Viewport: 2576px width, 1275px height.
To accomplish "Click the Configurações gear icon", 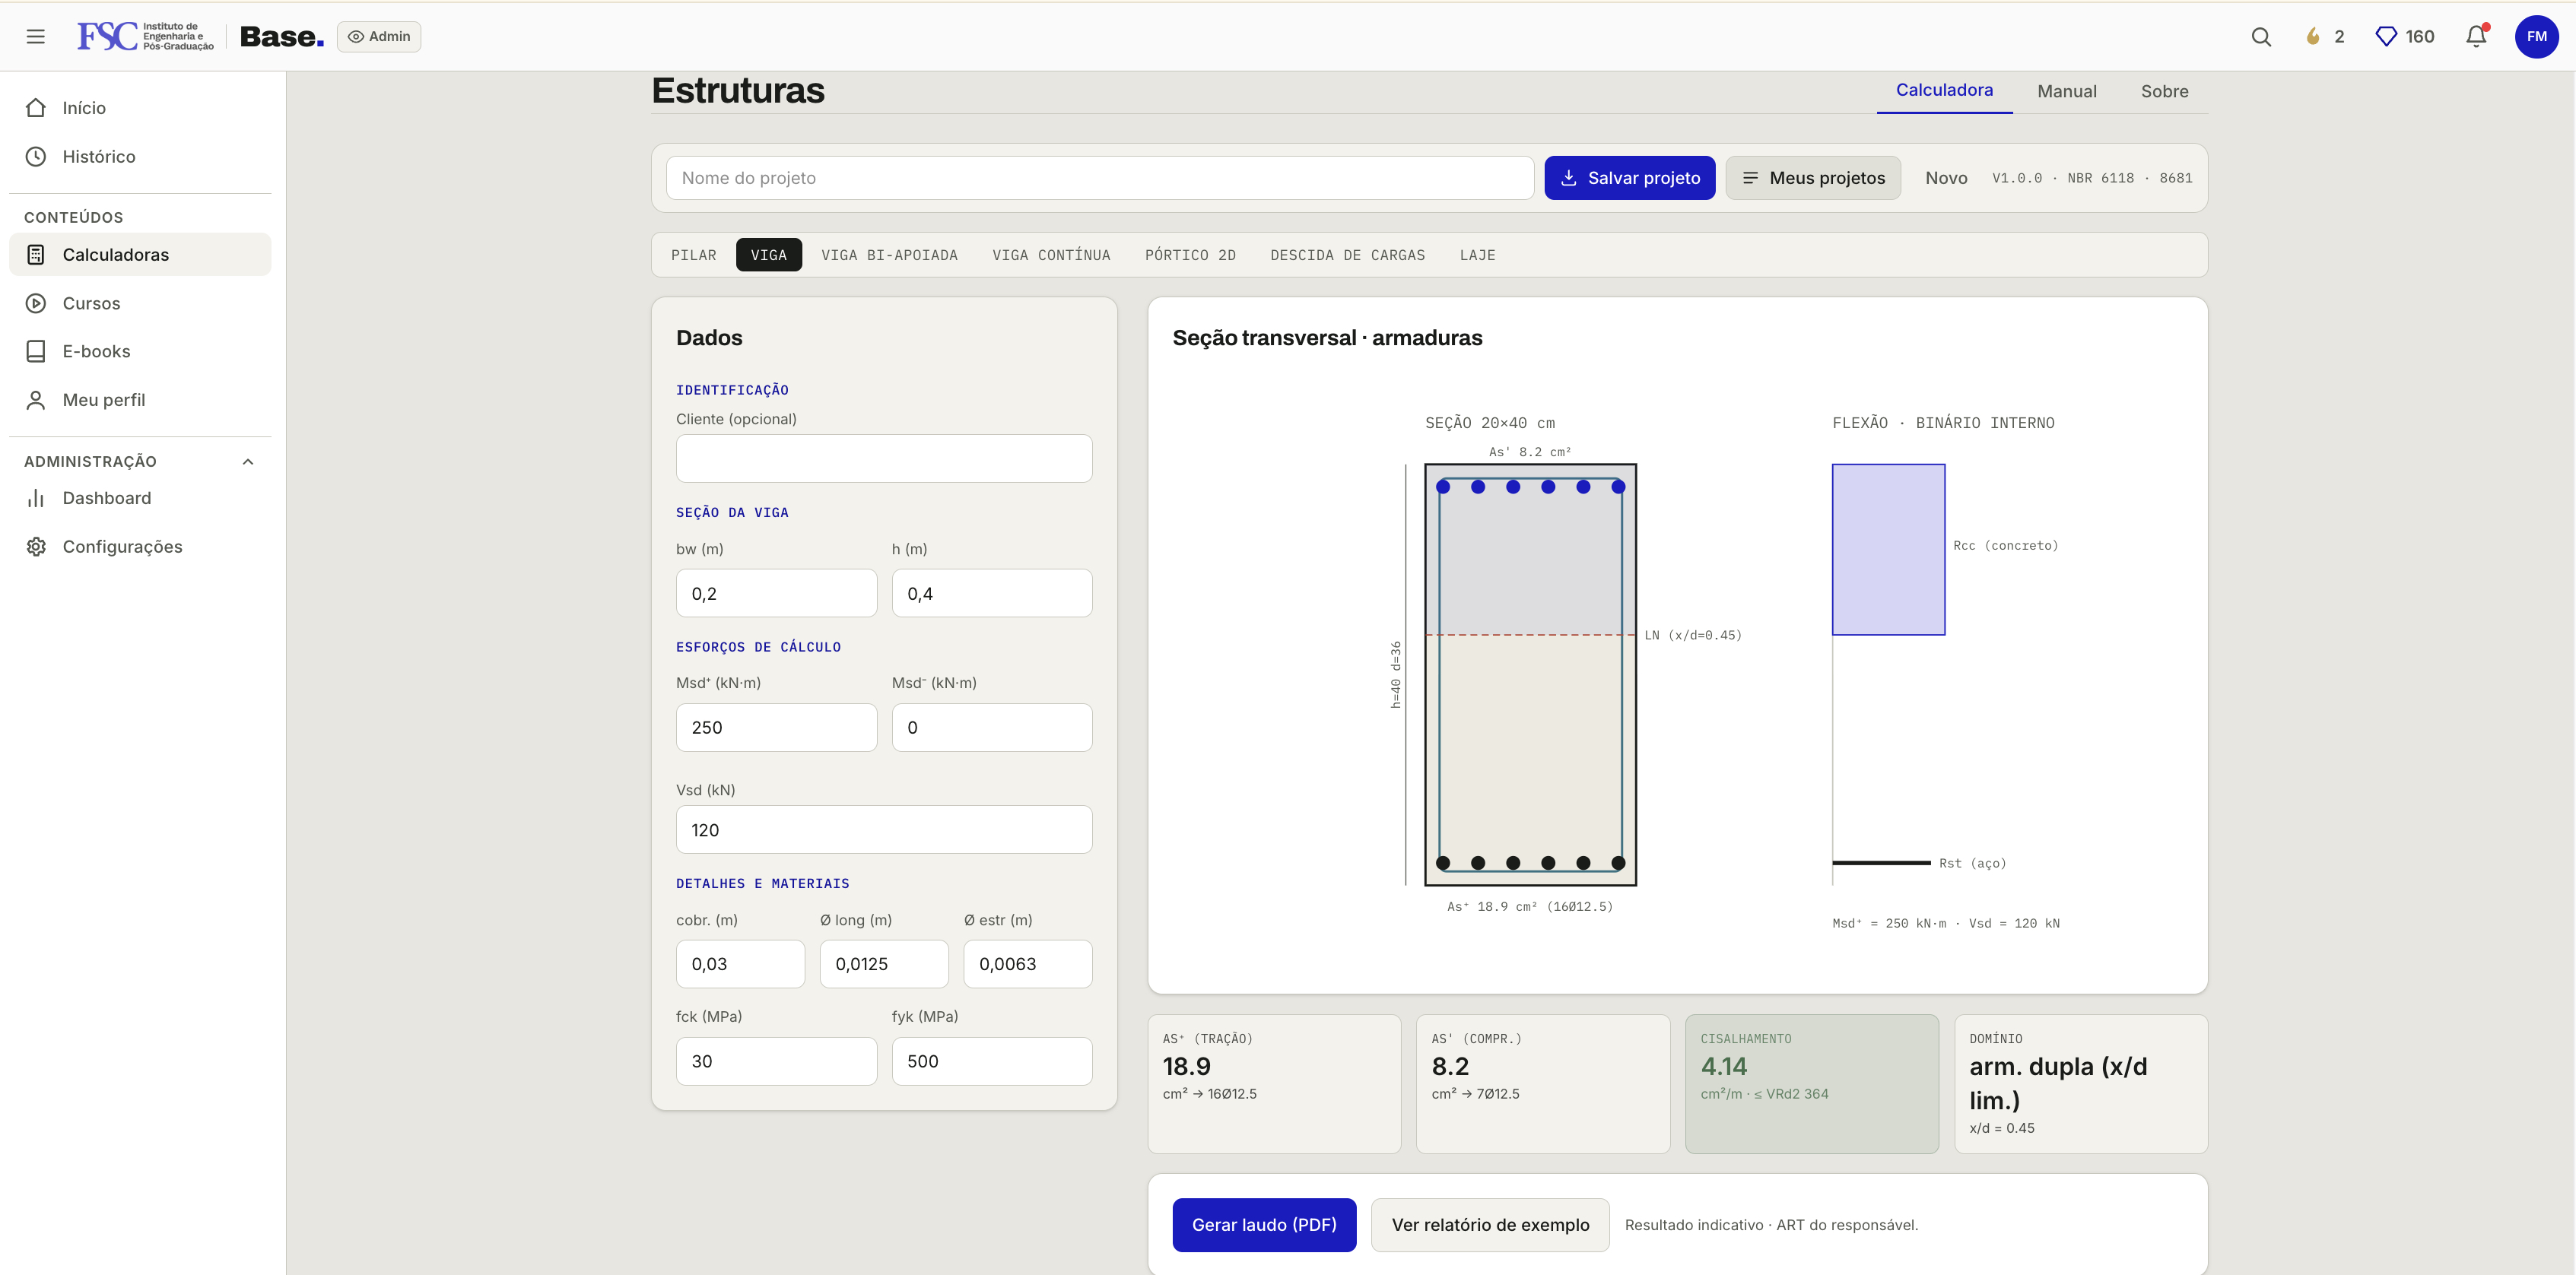I will 36,547.
